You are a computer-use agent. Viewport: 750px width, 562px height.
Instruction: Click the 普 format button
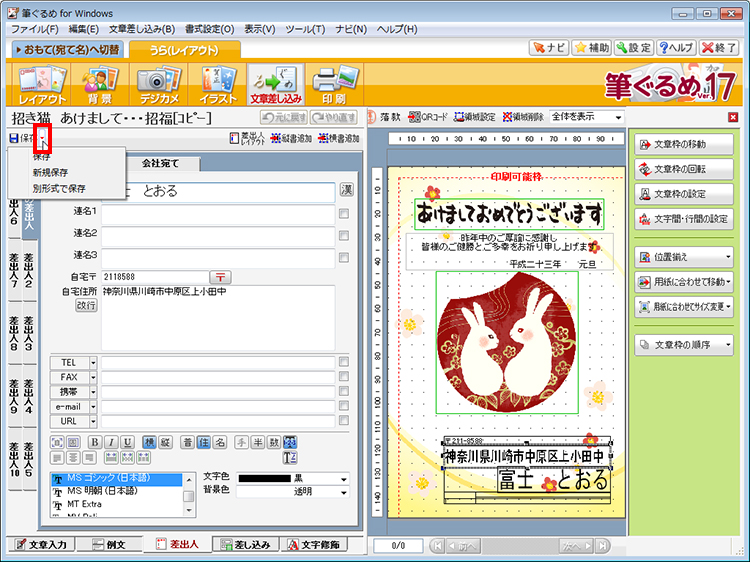[x=188, y=442]
